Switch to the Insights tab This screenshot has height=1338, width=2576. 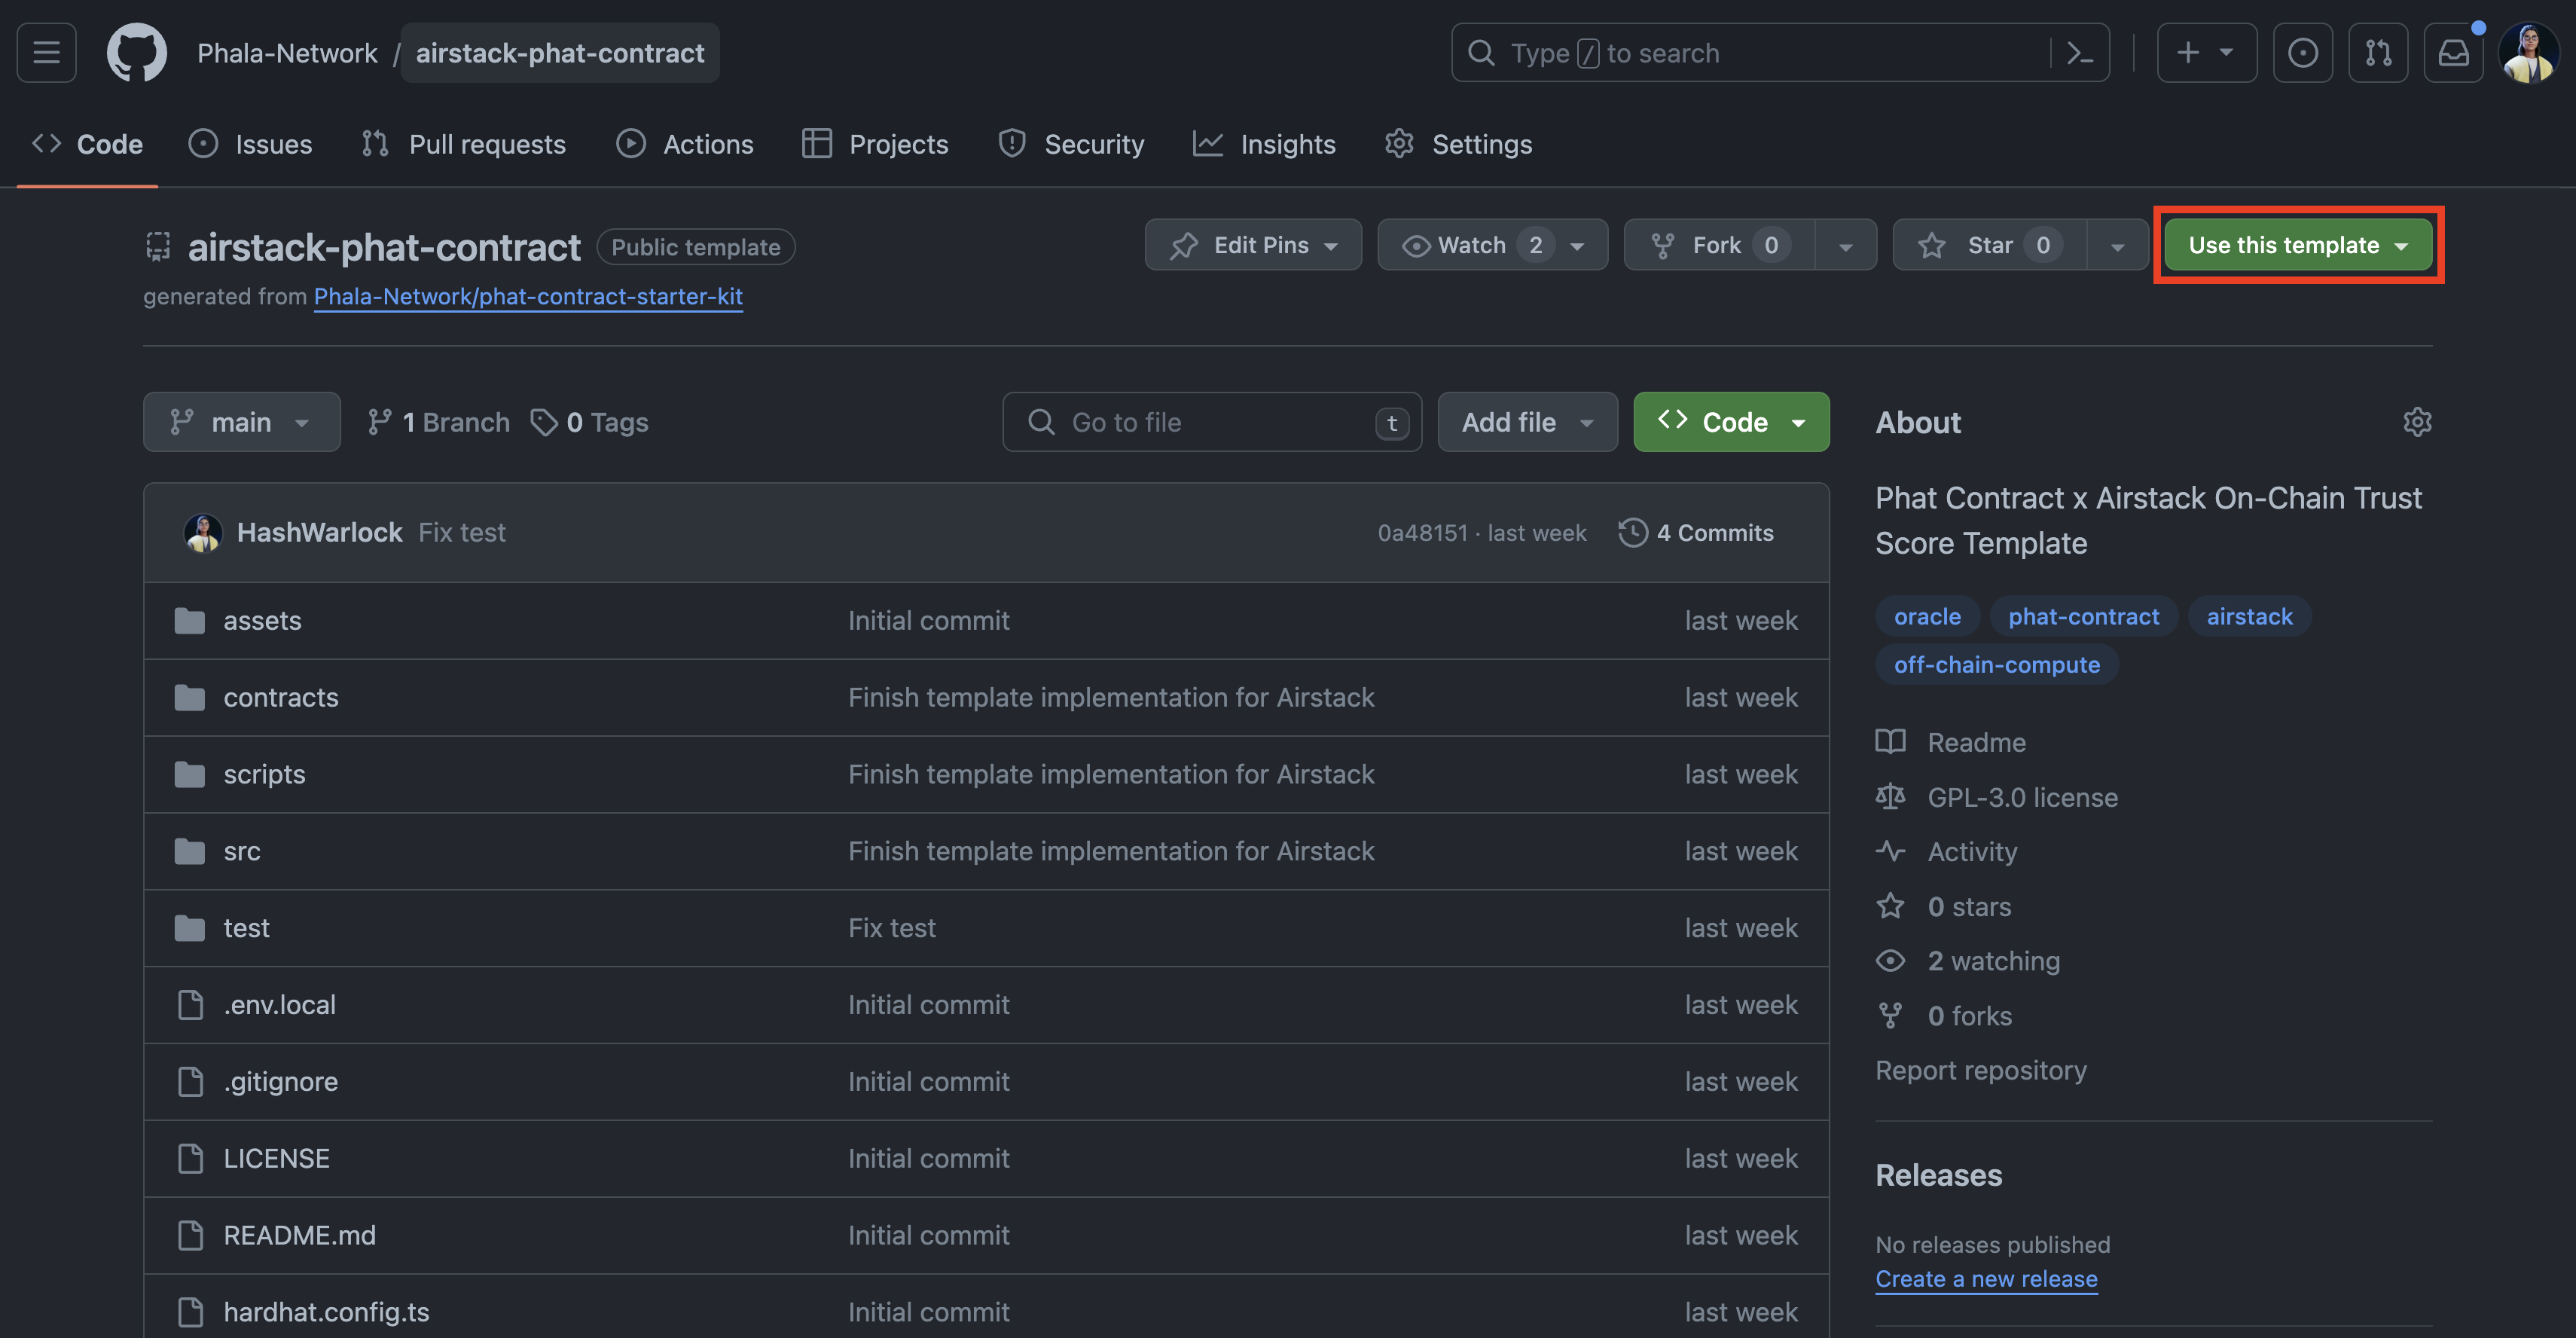click(x=1264, y=144)
